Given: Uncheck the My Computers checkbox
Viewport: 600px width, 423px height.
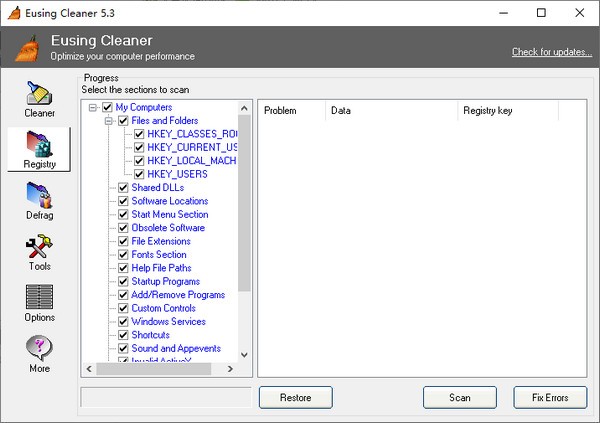Looking at the screenshot, I should click(x=107, y=108).
